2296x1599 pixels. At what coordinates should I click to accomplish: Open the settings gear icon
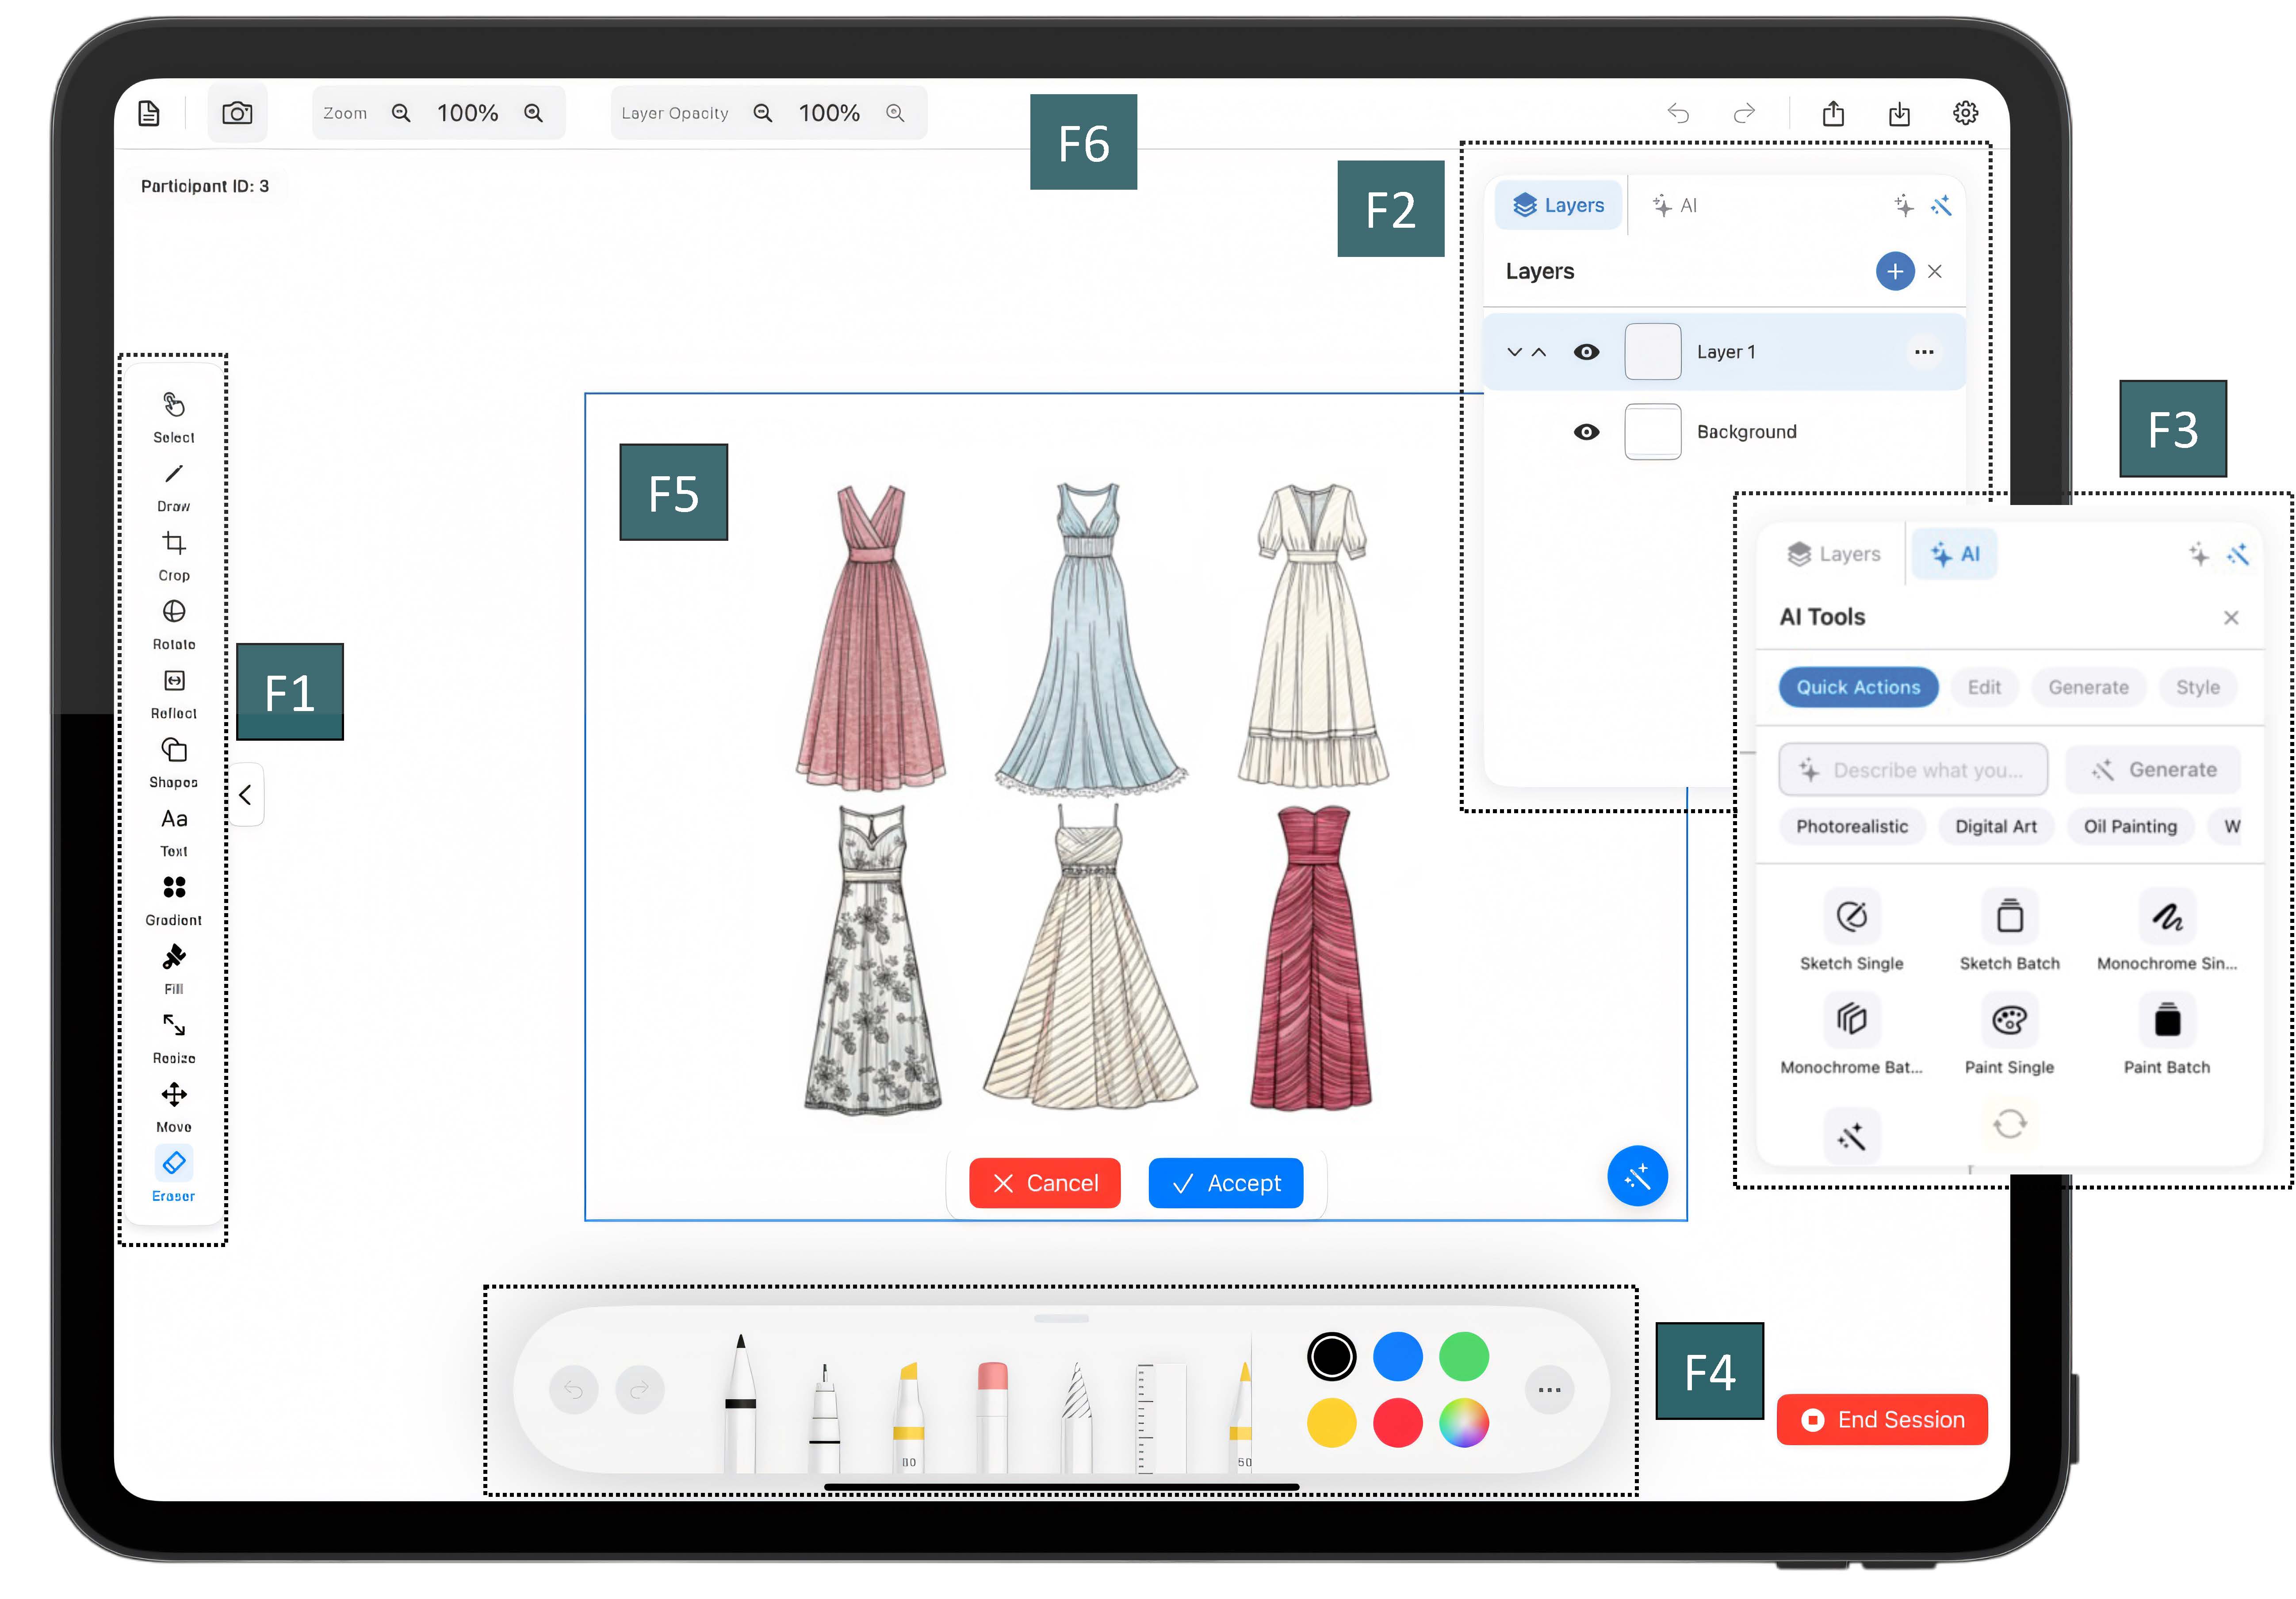point(1965,113)
